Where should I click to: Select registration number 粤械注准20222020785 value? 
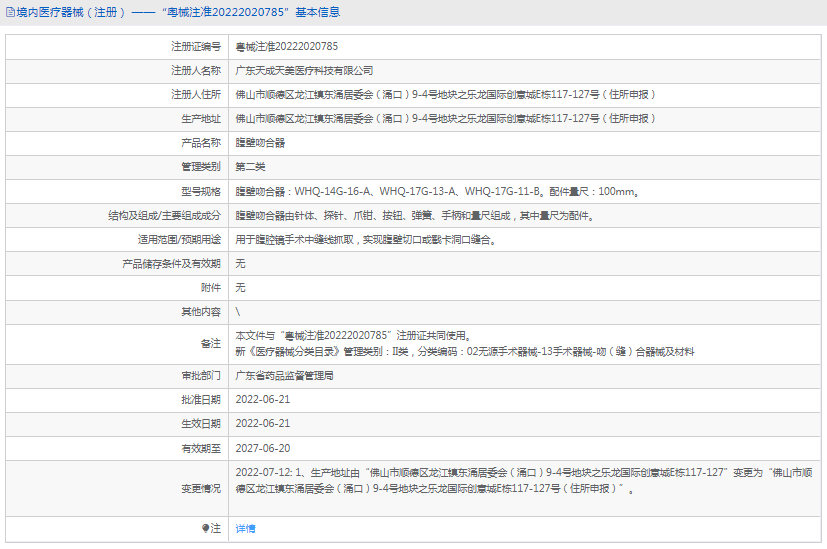click(286, 46)
